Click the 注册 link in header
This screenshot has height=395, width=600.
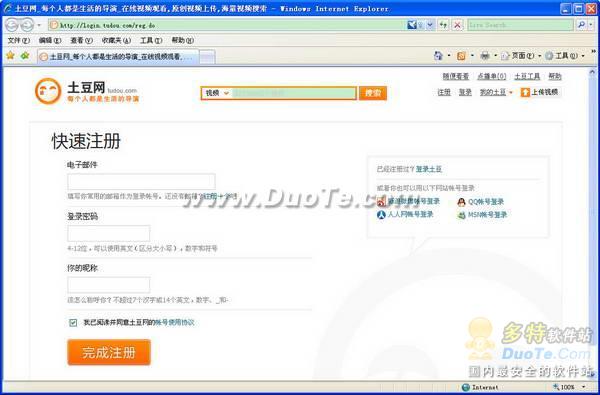[x=444, y=92]
